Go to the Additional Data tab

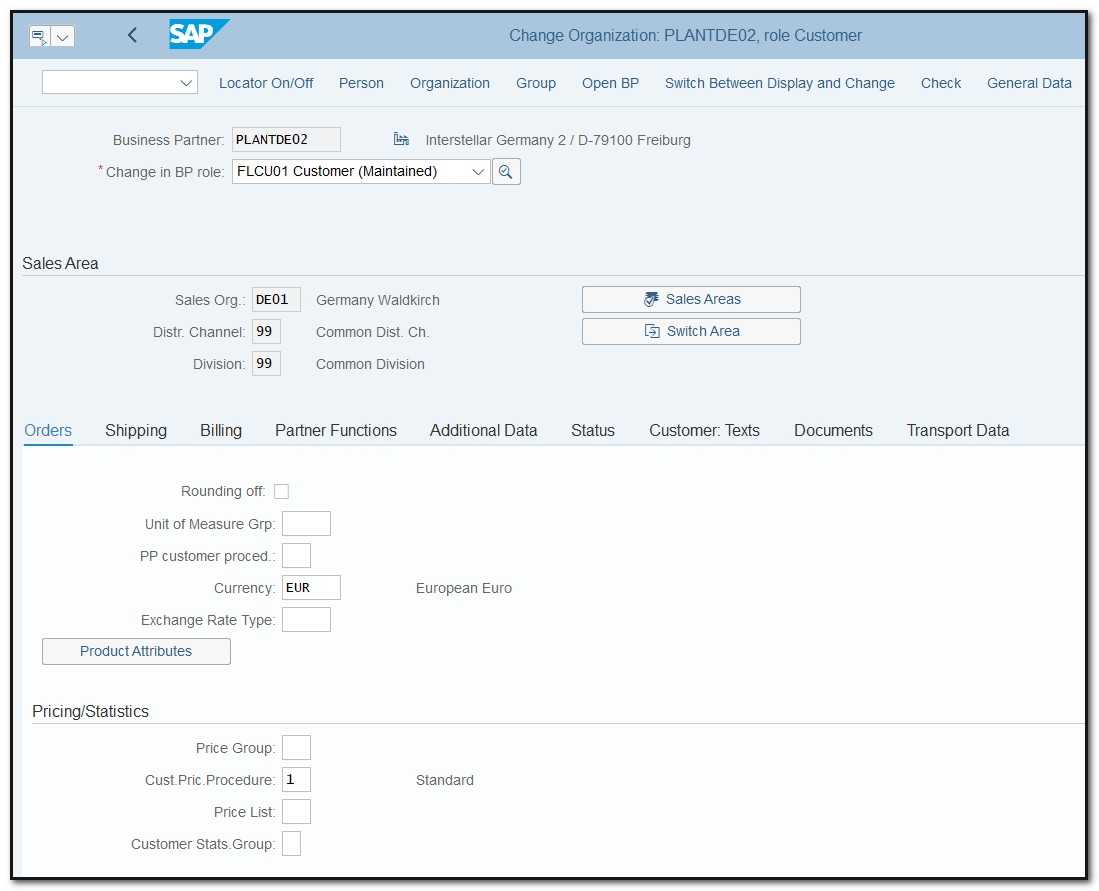484,430
